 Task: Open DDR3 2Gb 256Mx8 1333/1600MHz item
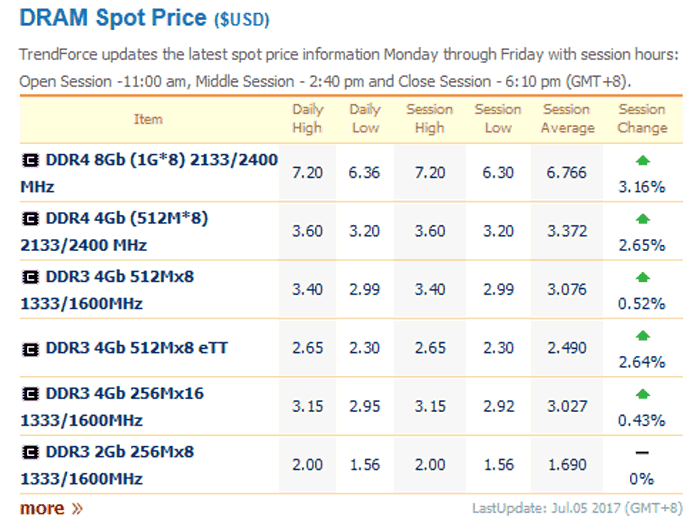[x=118, y=465]
